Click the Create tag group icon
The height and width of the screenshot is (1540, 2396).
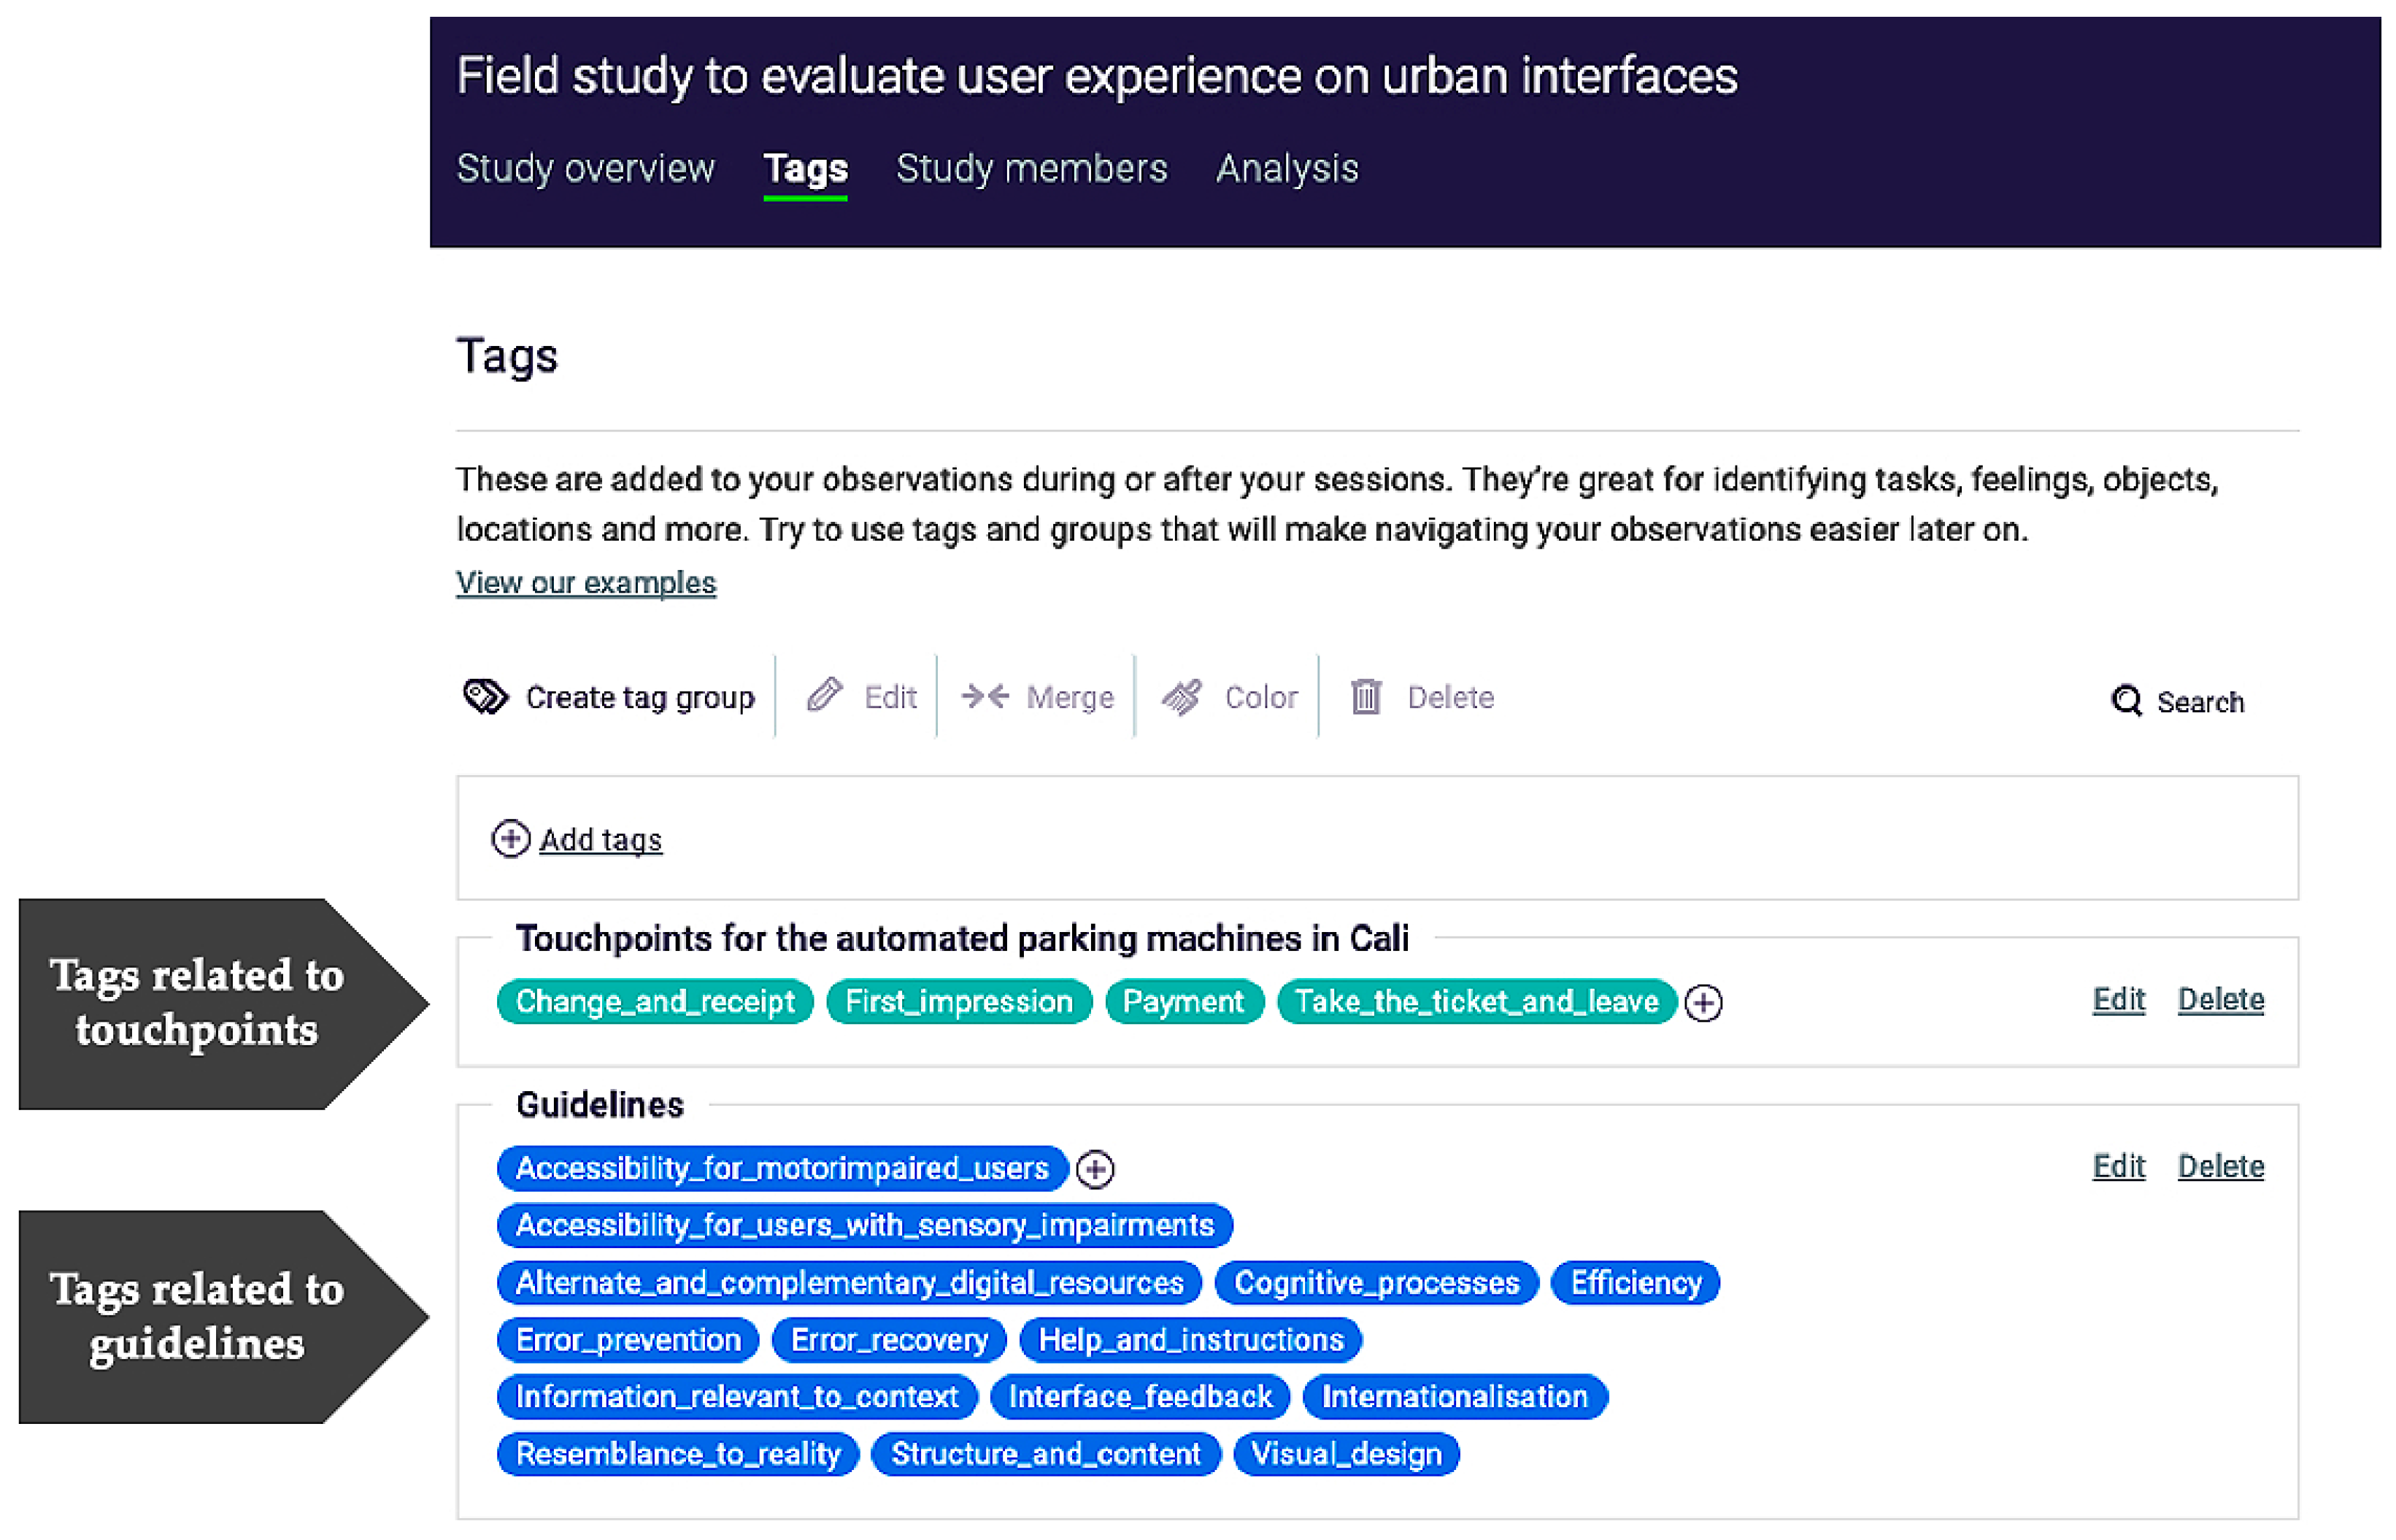pos(485,697)
